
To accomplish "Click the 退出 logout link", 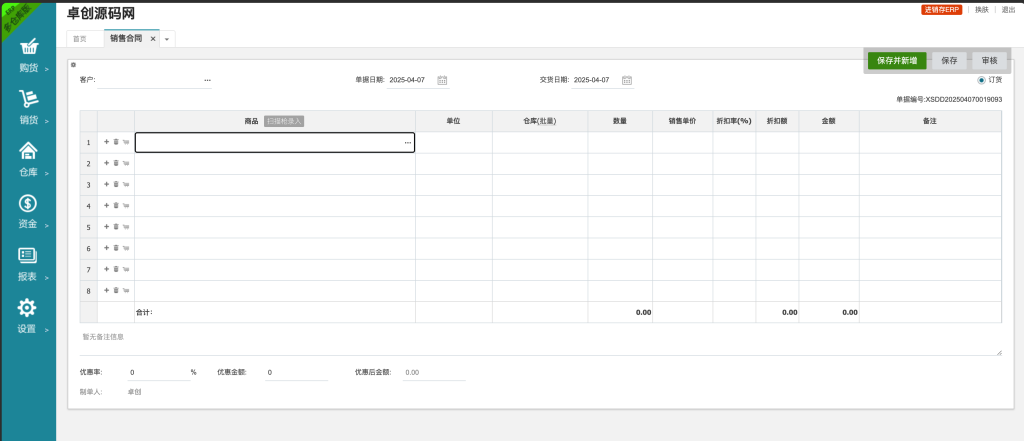I will 1008,10.
